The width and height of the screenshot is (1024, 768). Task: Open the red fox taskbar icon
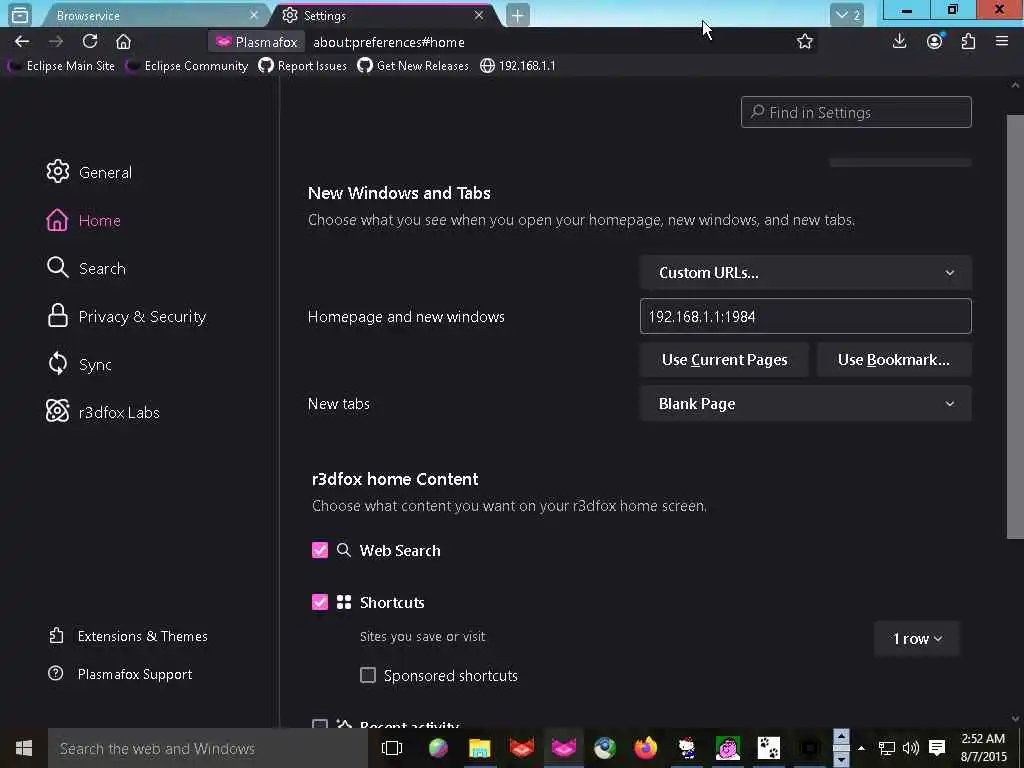click(522, 748)
